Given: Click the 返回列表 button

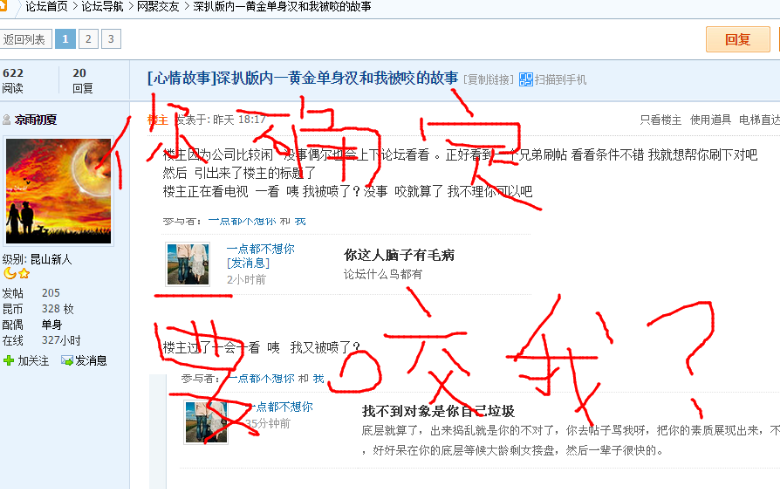Looking at the screenshot, I should point(24,39).
